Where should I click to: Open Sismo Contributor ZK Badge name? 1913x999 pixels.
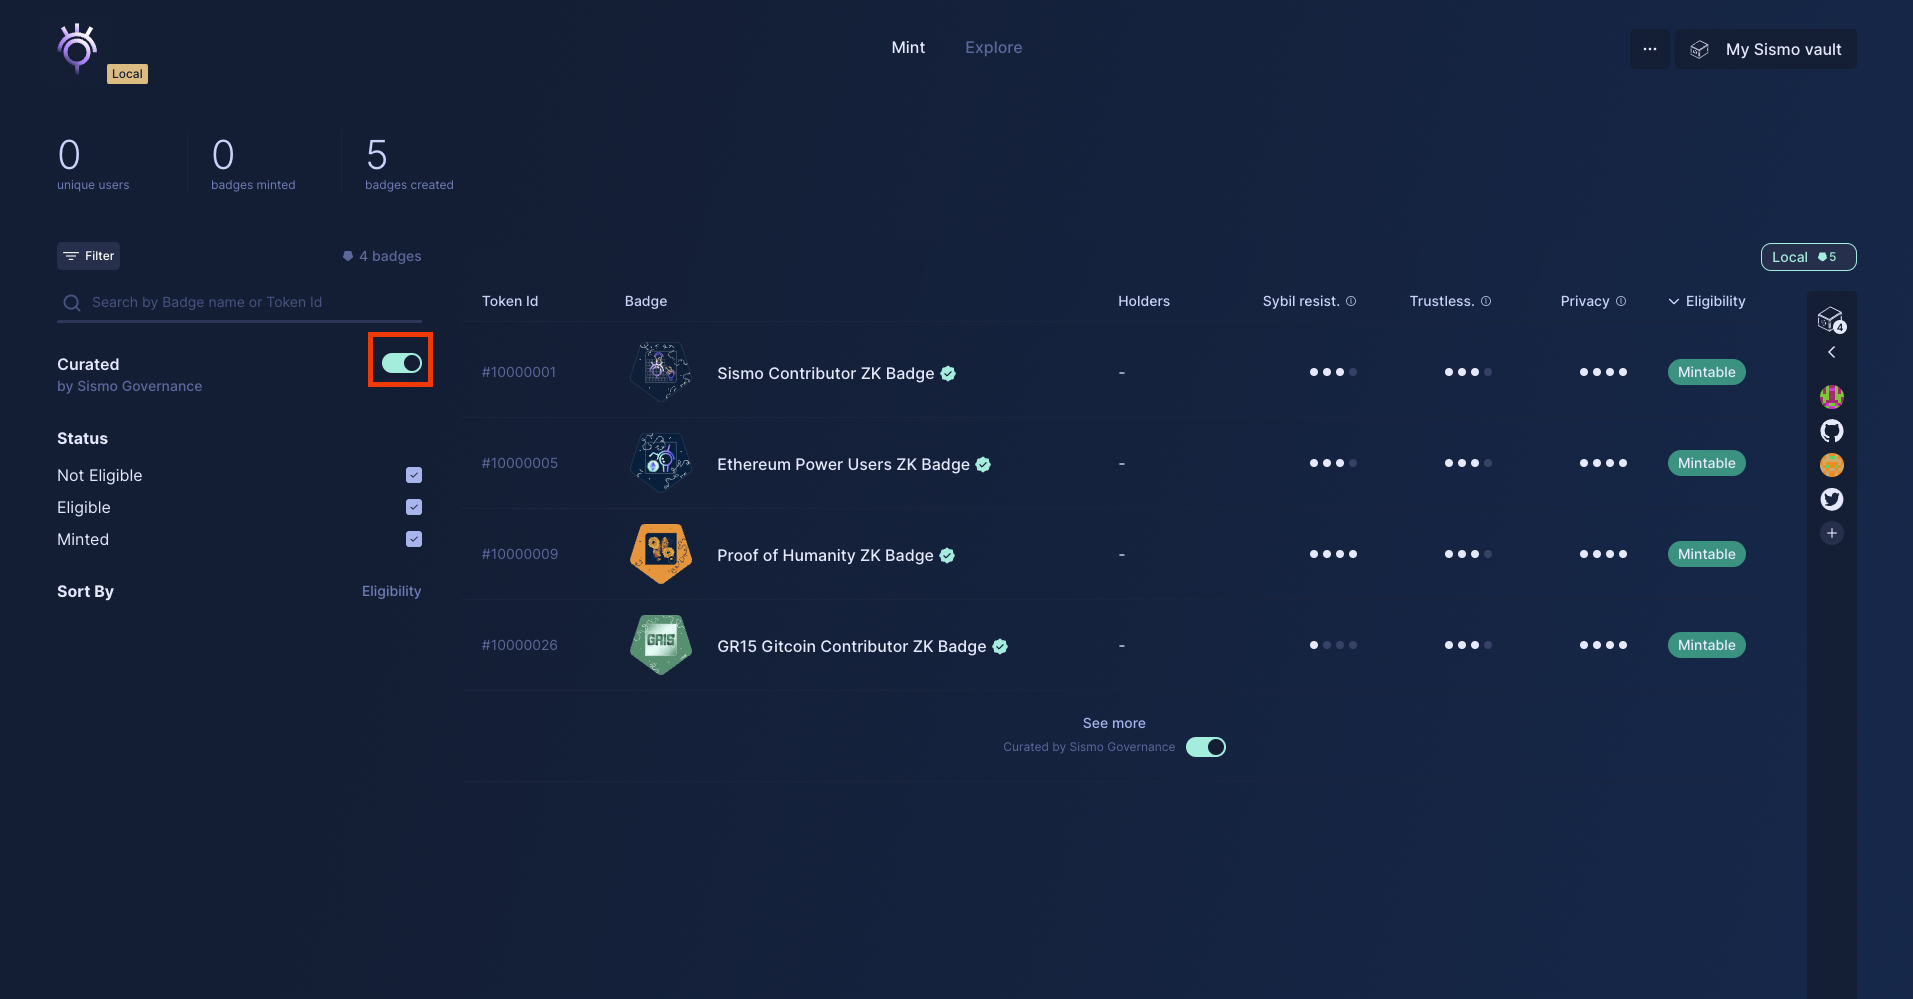[x=825, y=373]
